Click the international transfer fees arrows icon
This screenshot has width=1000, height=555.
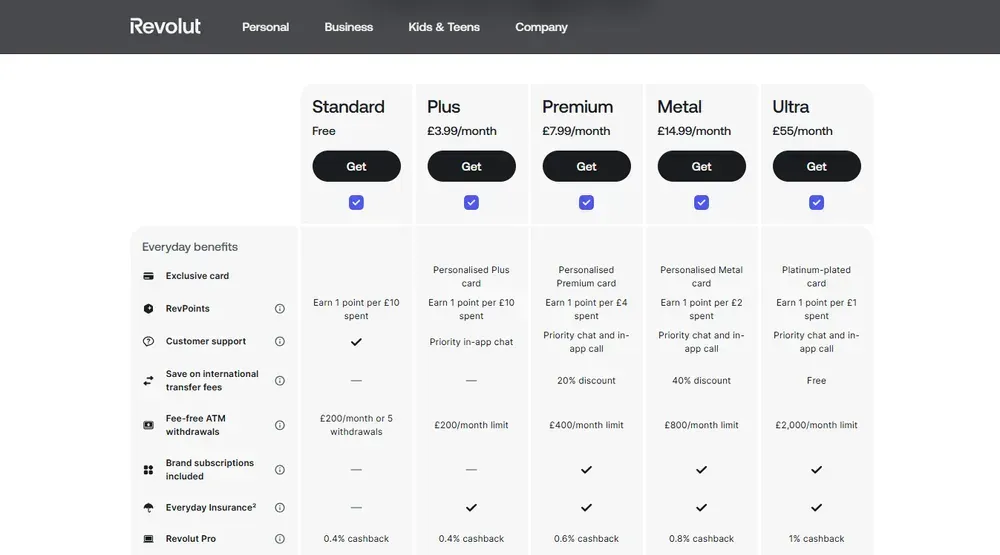point(148,381)
